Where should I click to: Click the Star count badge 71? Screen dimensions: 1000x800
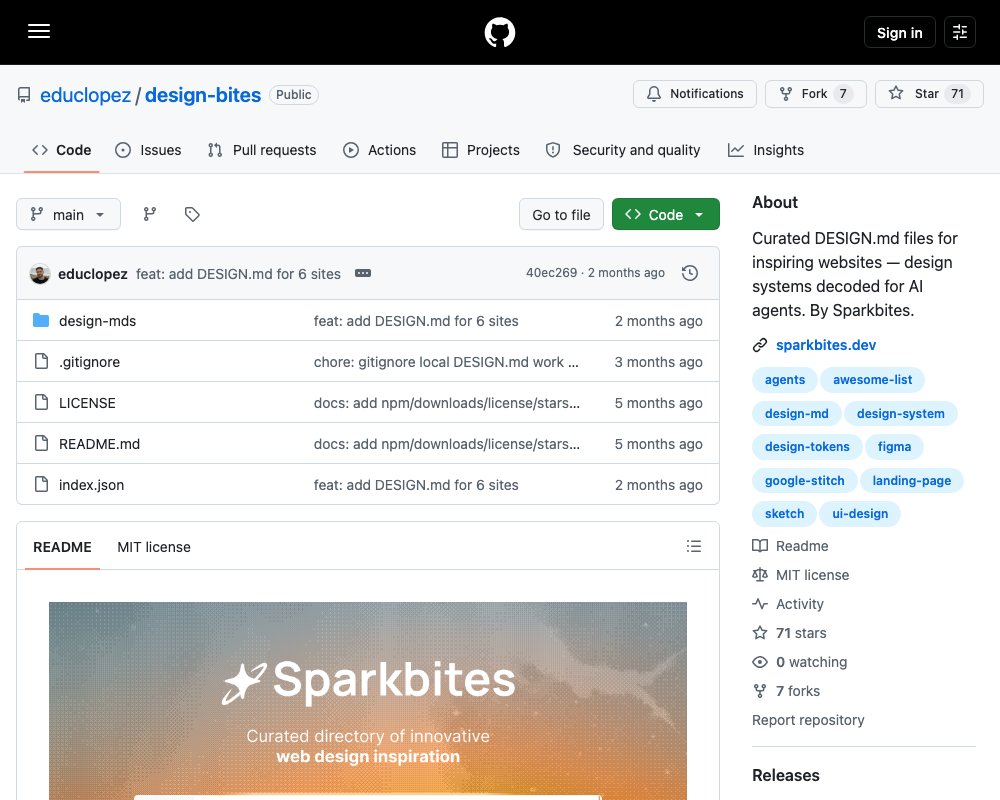pos(957,94)
